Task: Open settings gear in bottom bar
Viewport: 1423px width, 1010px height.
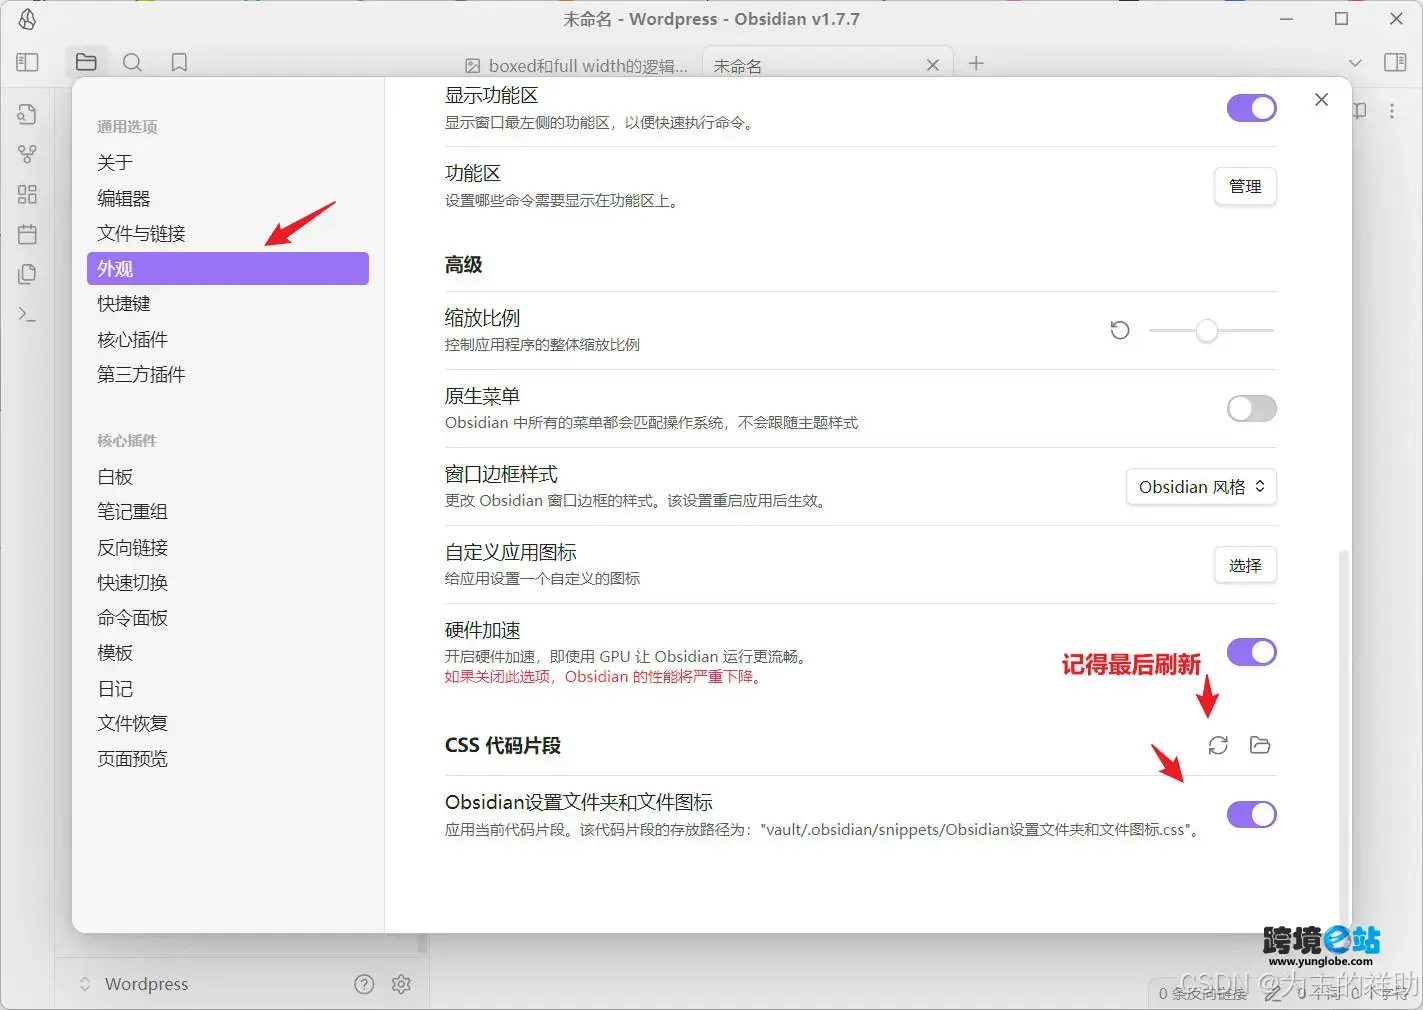Action: pyautogui.click(x=402, y=984)
